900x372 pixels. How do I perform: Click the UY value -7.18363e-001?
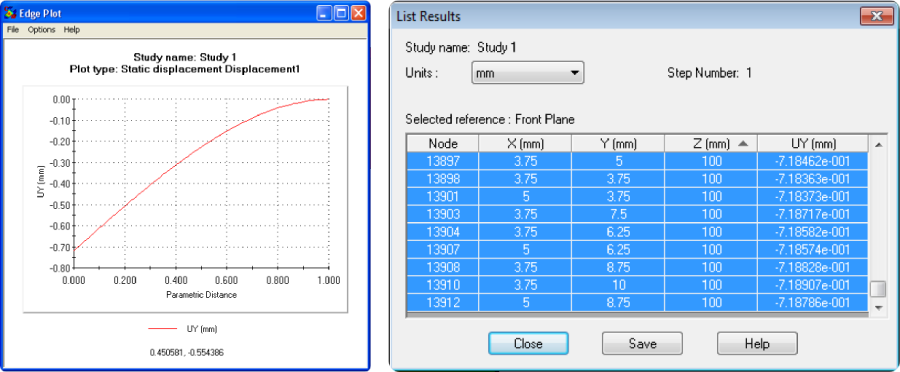coord(812,179)
